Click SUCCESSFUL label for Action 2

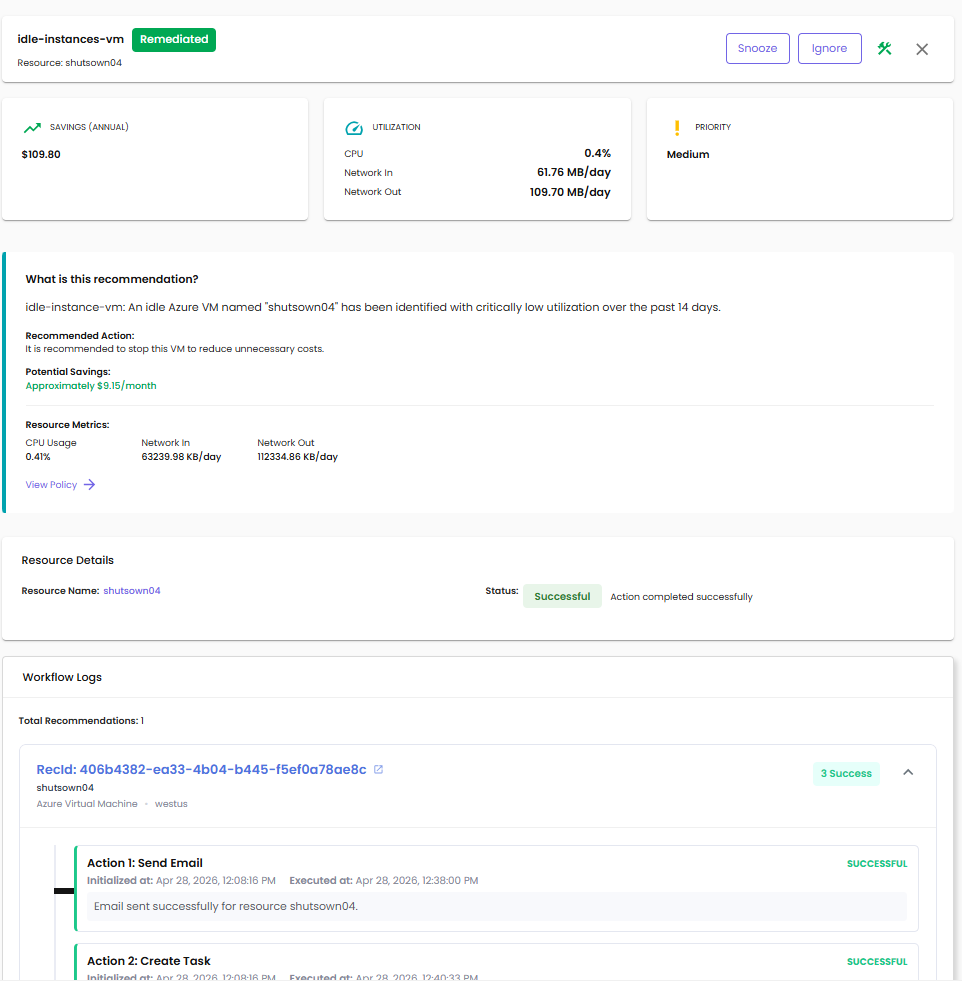click(877, 961)
